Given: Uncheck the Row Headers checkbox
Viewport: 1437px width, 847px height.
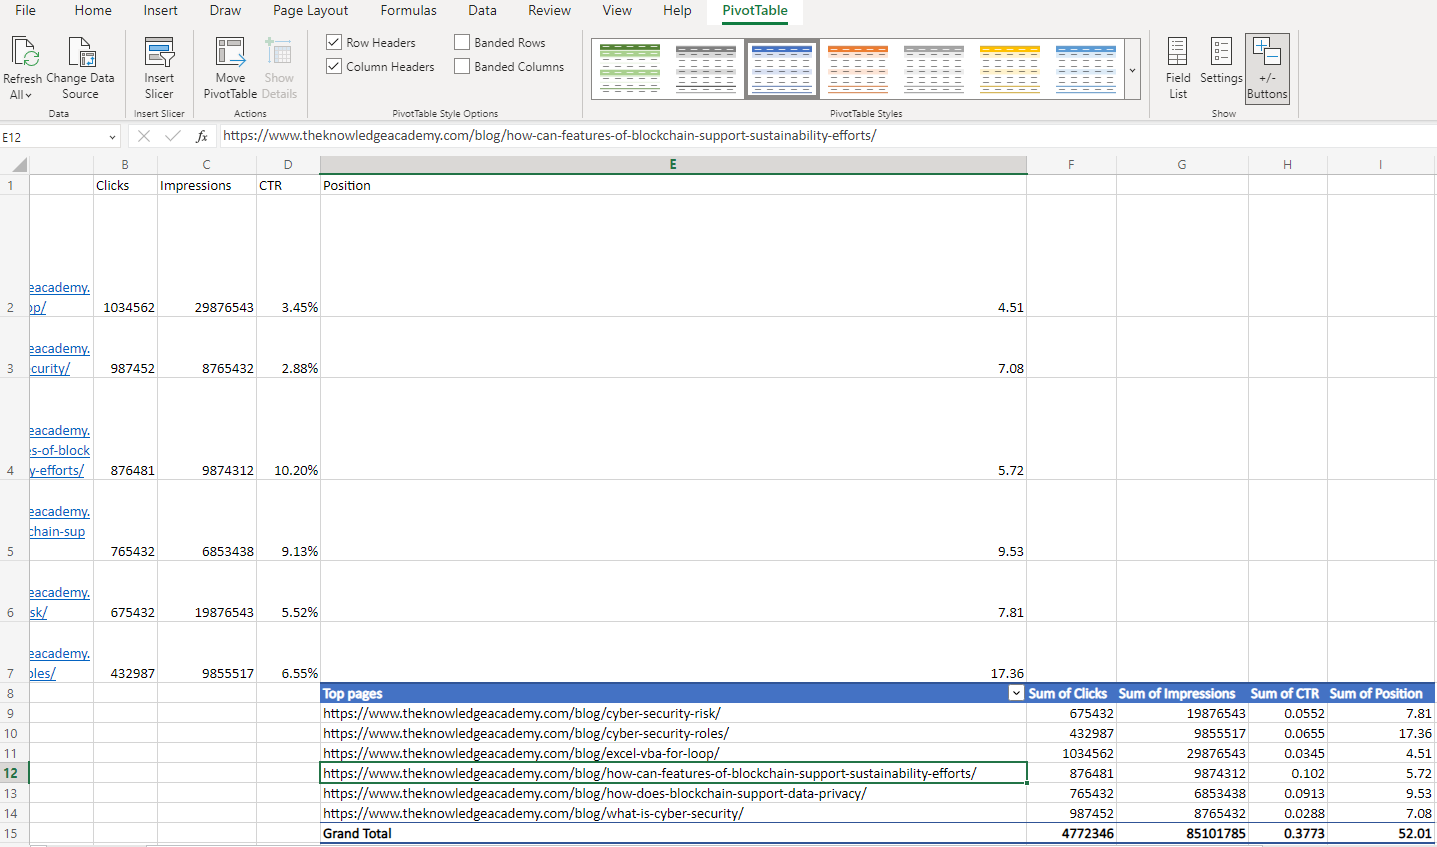Looking at the screenshot, I should tap(334, 43).
